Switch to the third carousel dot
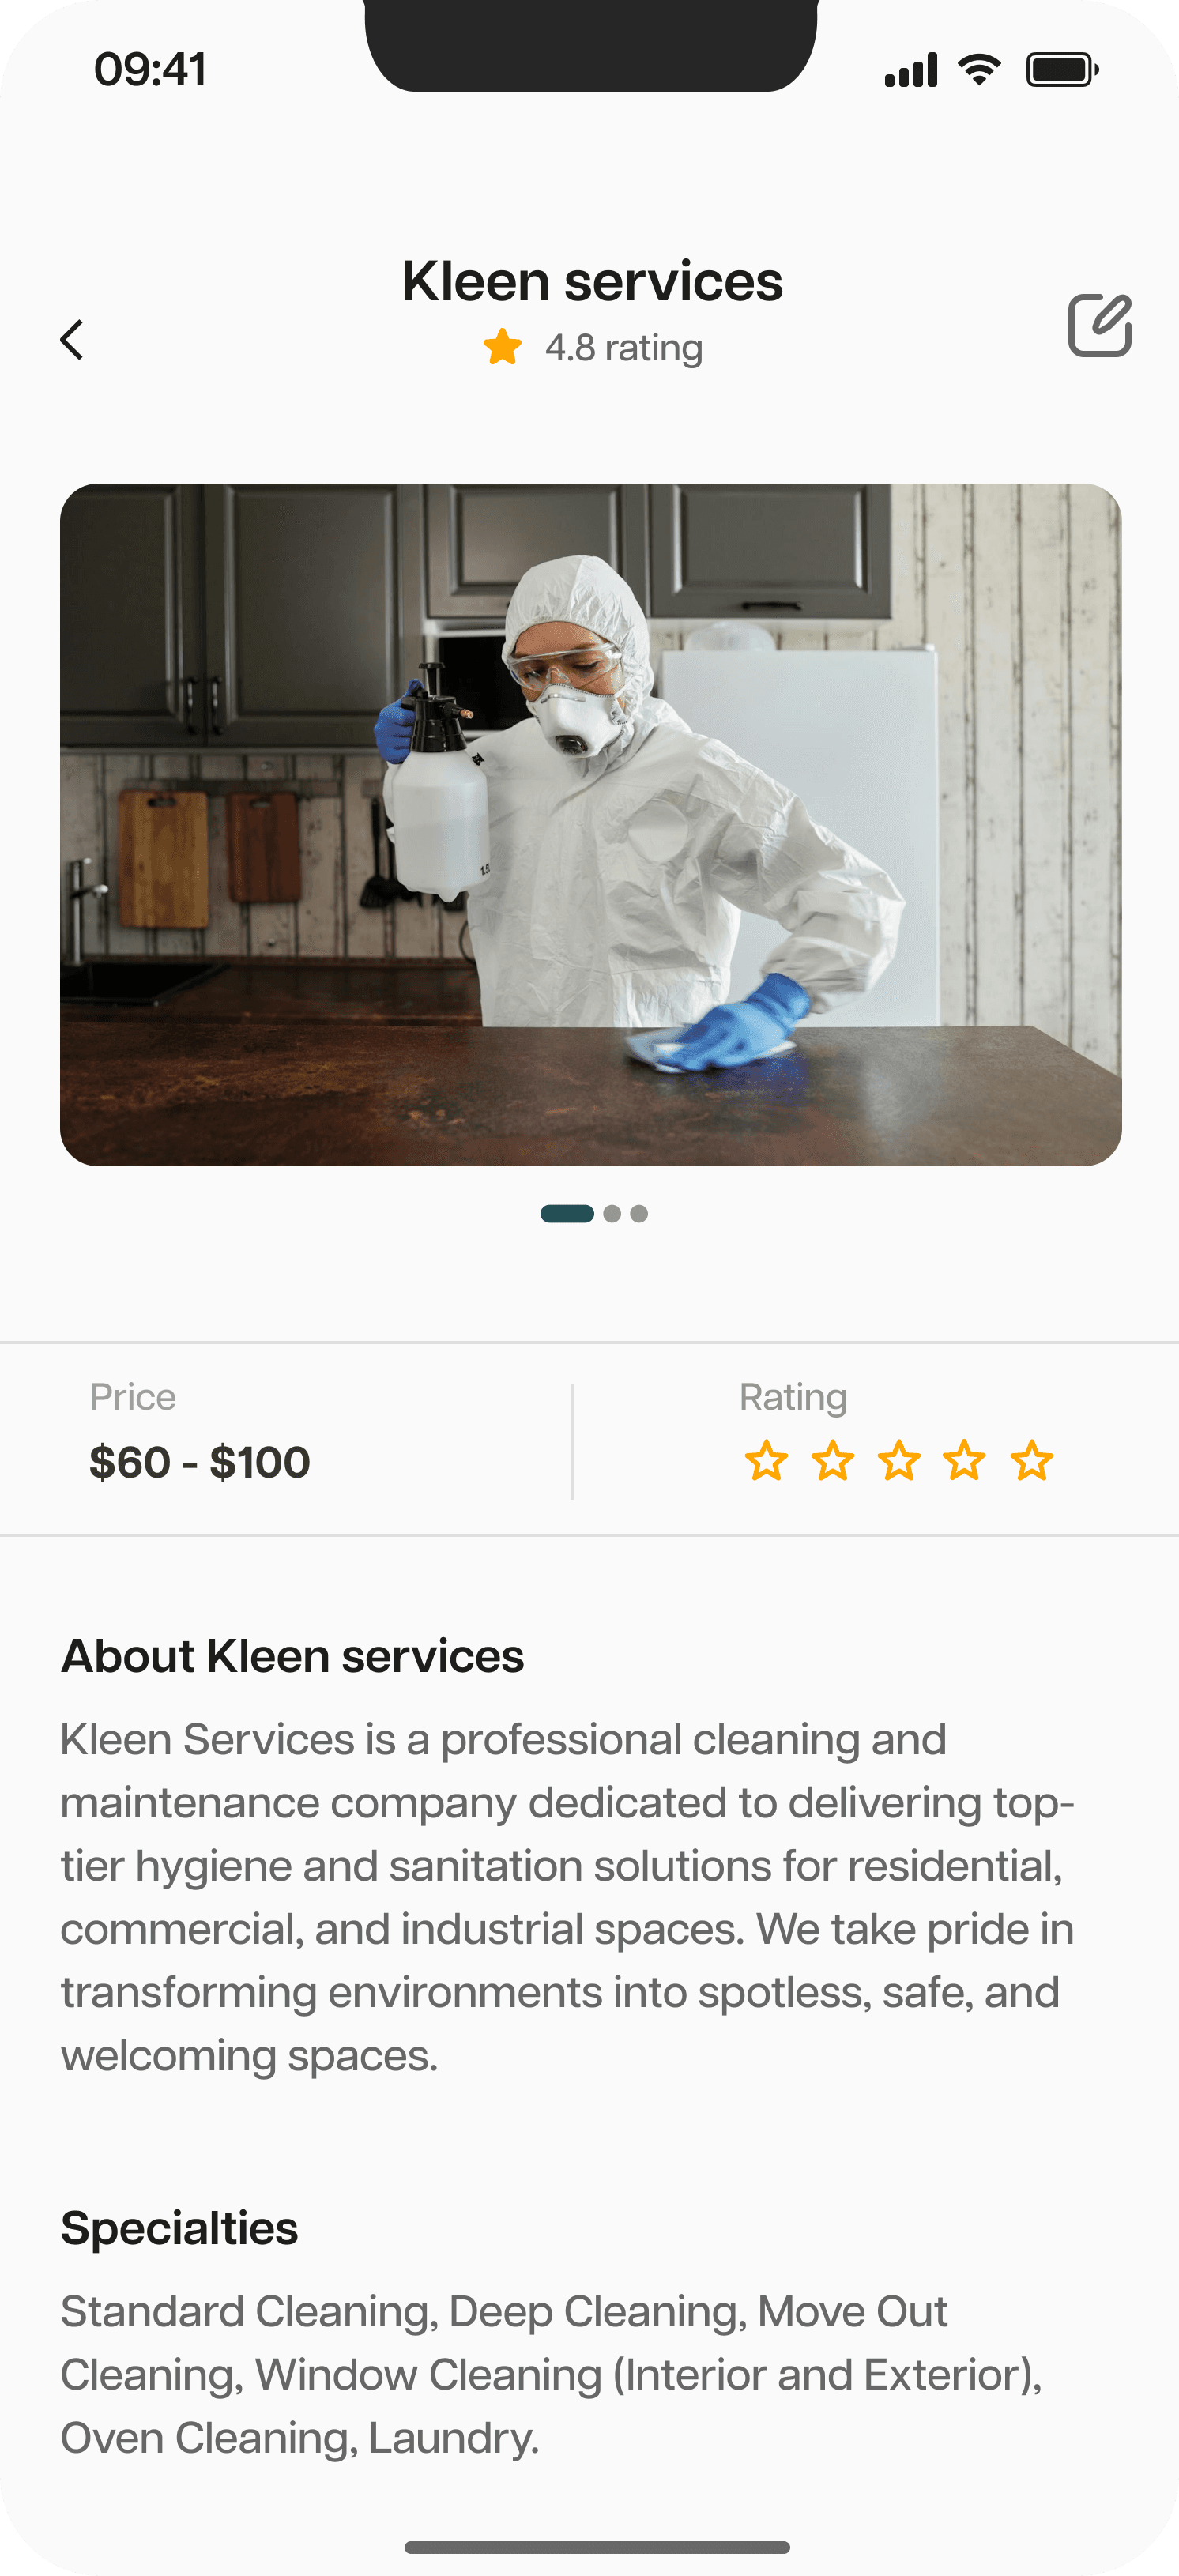The height and width of the screenshot is (2576, 1179). point(639,1213)
